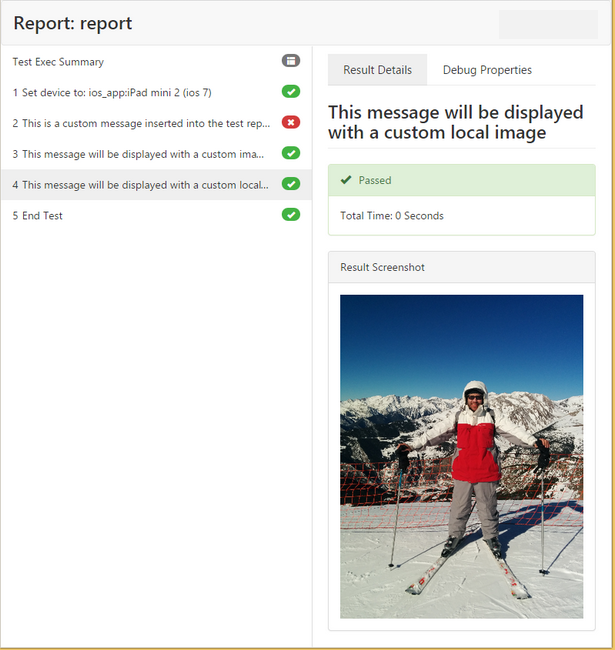Click the green check icon for step 1
This screenshot has height=650, width=615.
tap(290, 92)
